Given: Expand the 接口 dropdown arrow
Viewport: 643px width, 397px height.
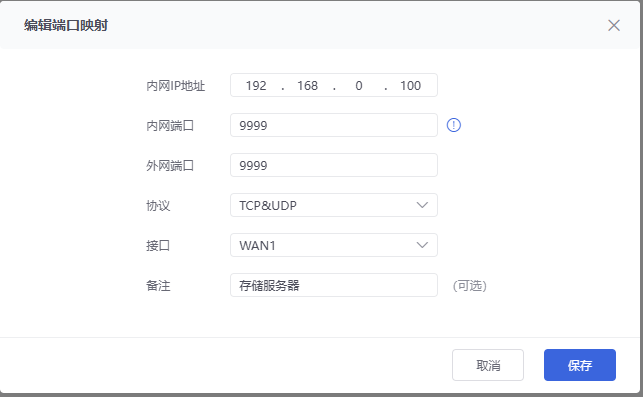Looking at the screenshot, I should click(422, 245).
